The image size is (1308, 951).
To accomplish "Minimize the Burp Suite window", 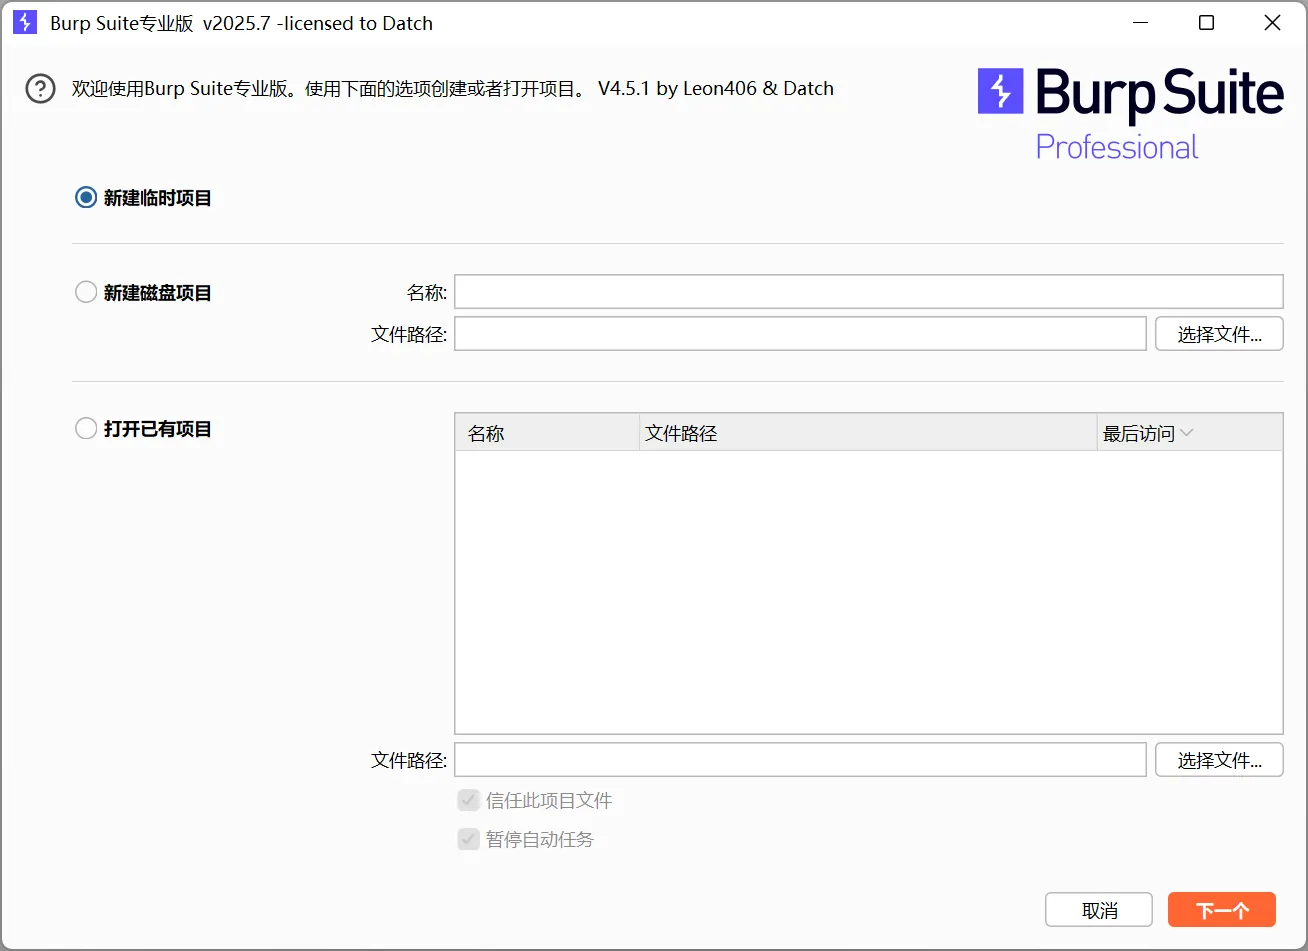I will pos(1141,23).
